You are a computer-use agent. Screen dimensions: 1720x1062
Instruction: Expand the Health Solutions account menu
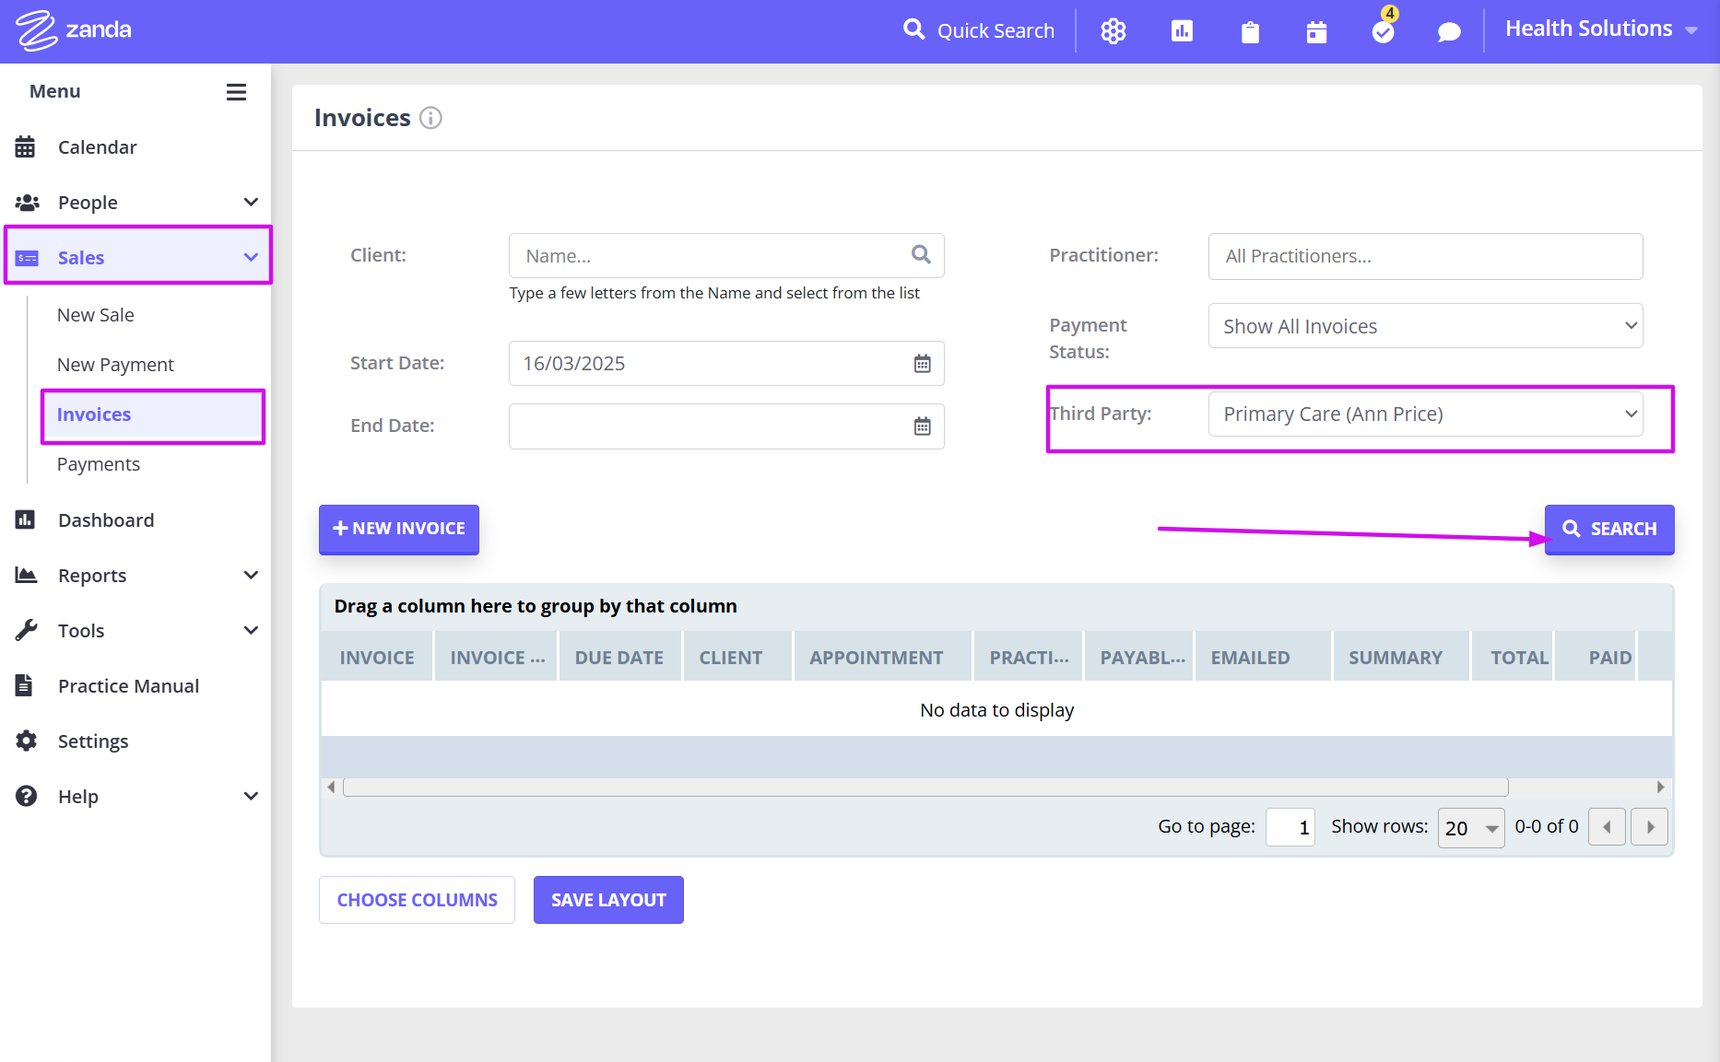pos(1601,28)
